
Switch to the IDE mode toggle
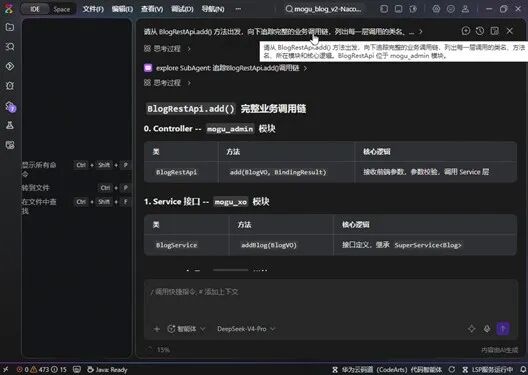tap(35, 9)
